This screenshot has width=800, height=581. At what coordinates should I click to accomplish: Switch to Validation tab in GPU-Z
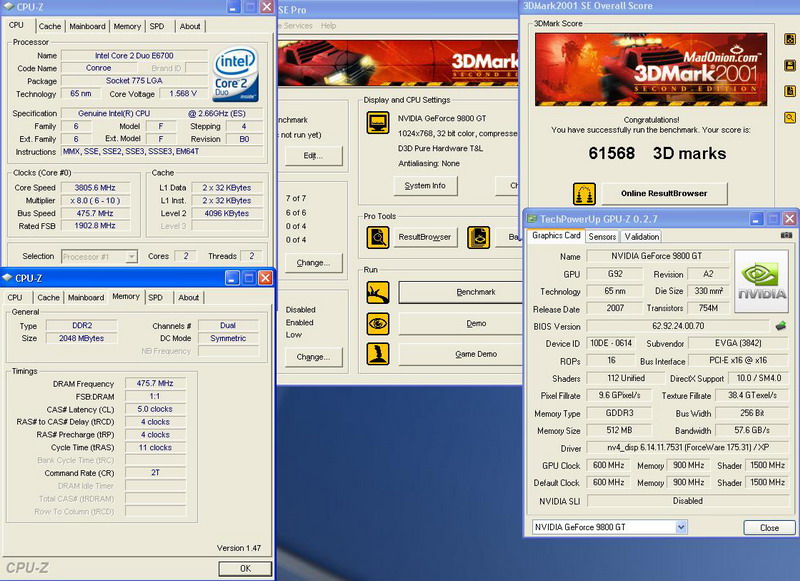pos(641,236)
